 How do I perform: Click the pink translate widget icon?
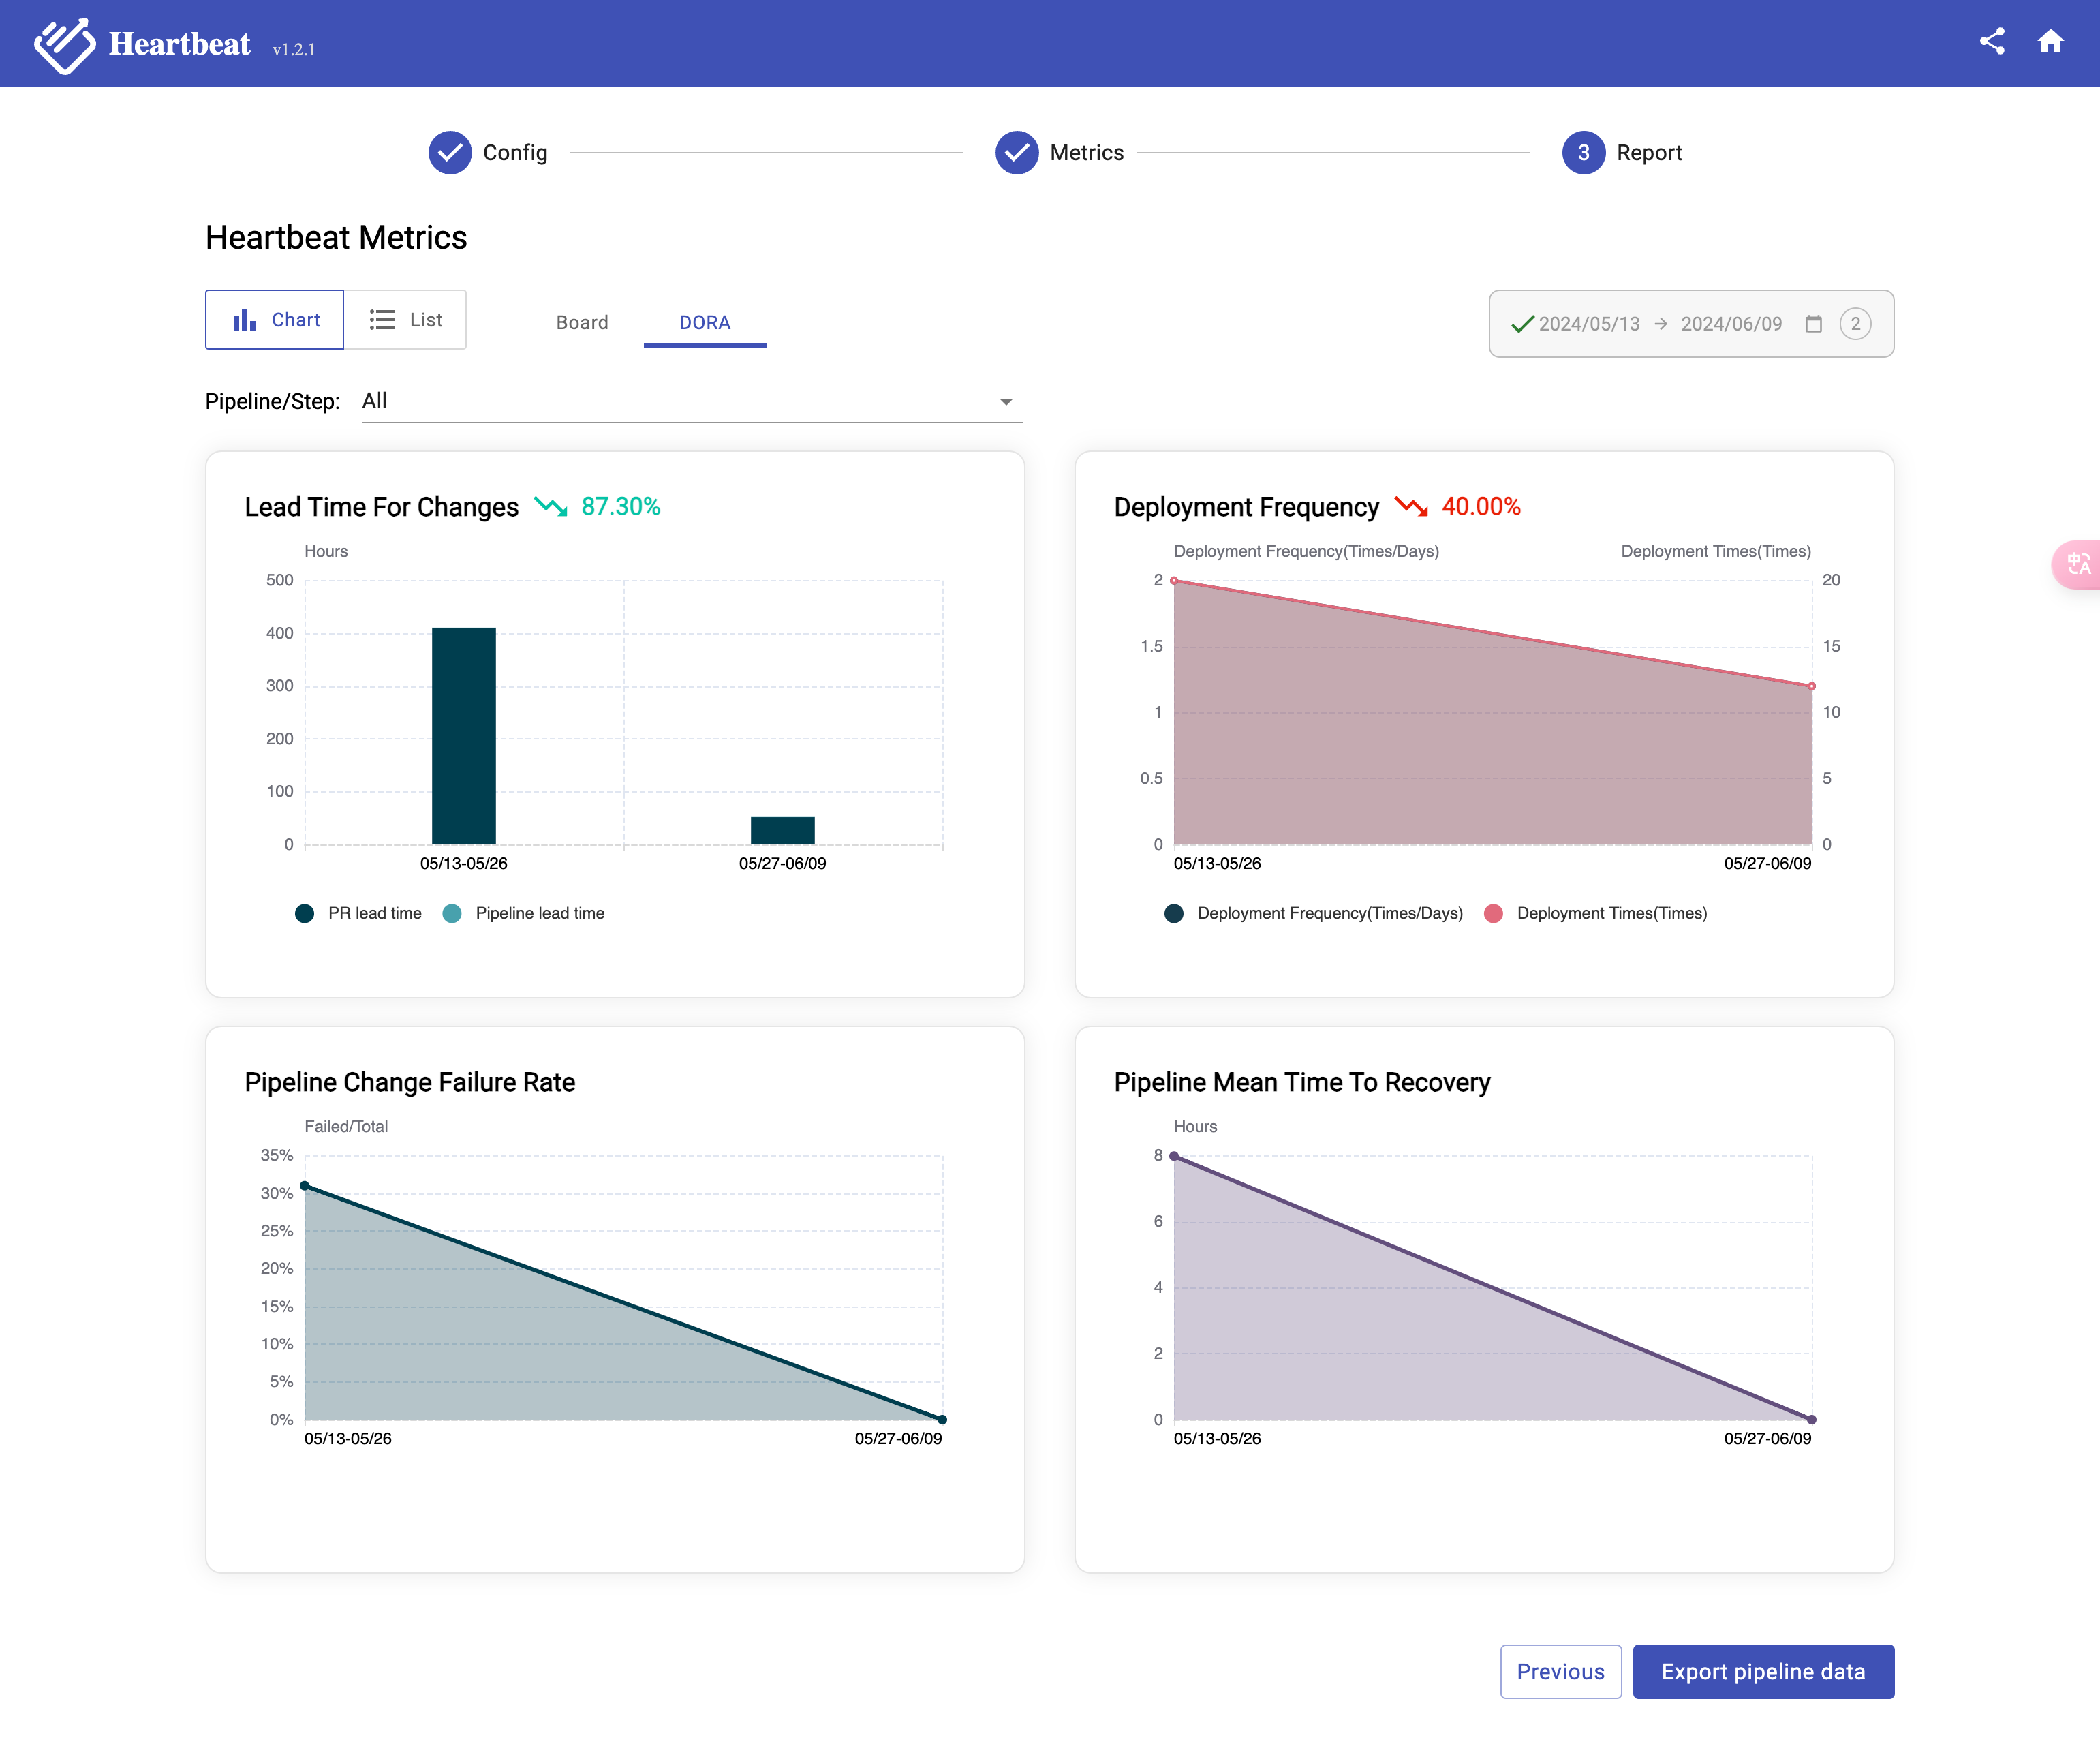2078,564
